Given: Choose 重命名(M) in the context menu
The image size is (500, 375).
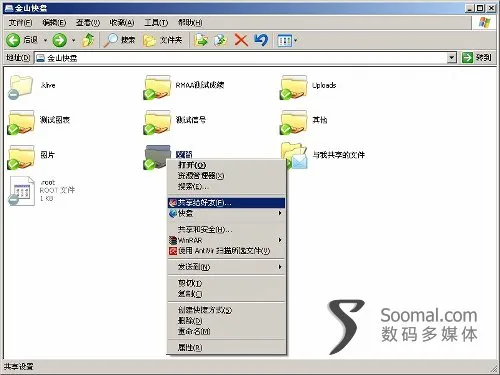Looking at the screenshot, I should pyautogui.click(x=227, y=331).
